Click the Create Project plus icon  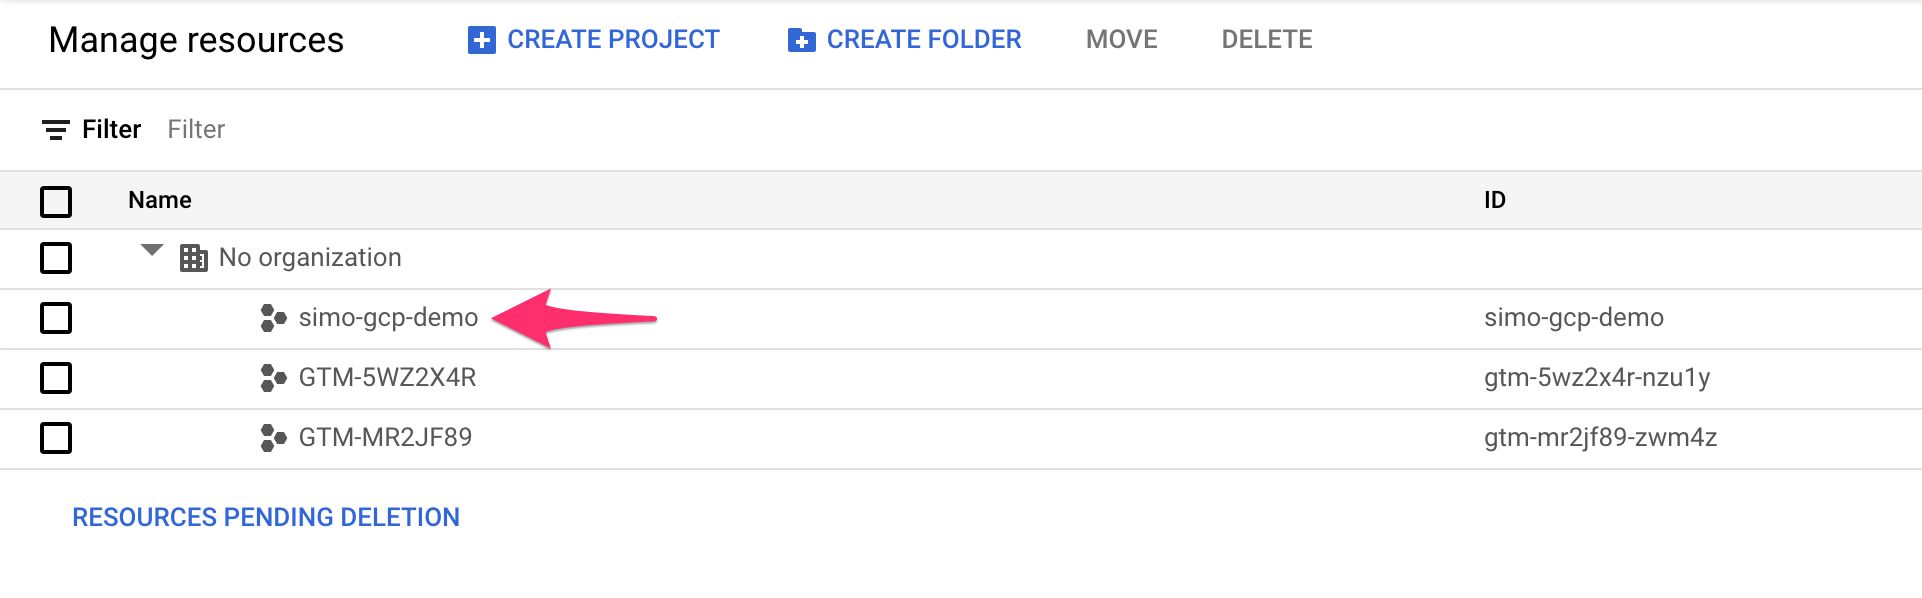pos(482,40)
